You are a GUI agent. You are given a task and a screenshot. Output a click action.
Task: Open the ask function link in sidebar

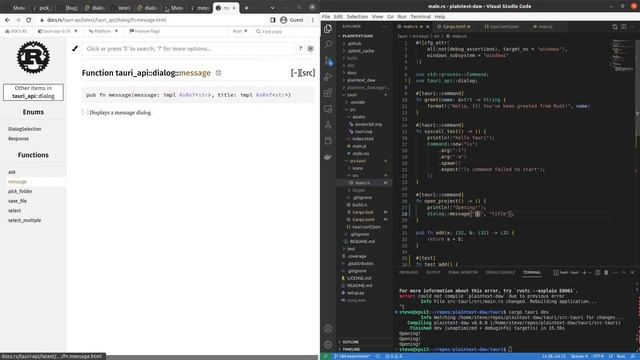(x=12, y=172)
